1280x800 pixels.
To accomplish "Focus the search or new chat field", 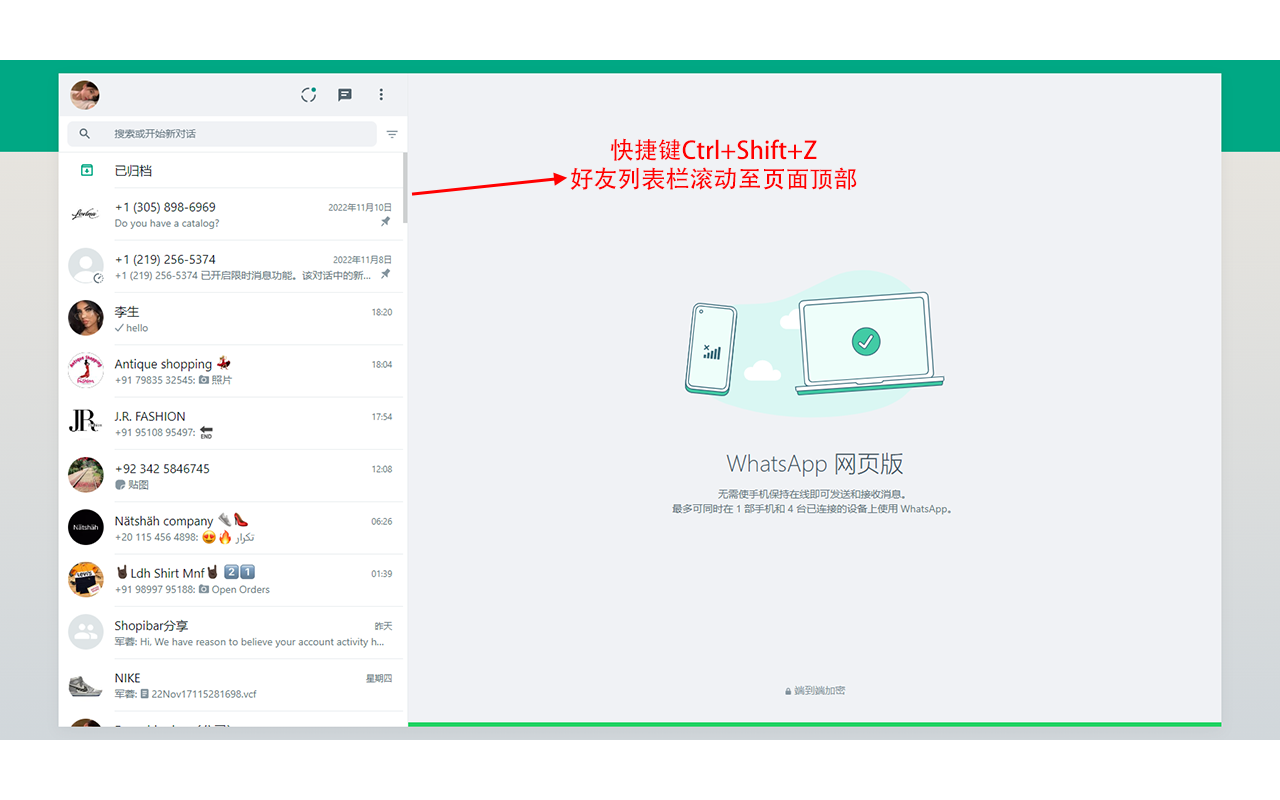I will (222, 134).
